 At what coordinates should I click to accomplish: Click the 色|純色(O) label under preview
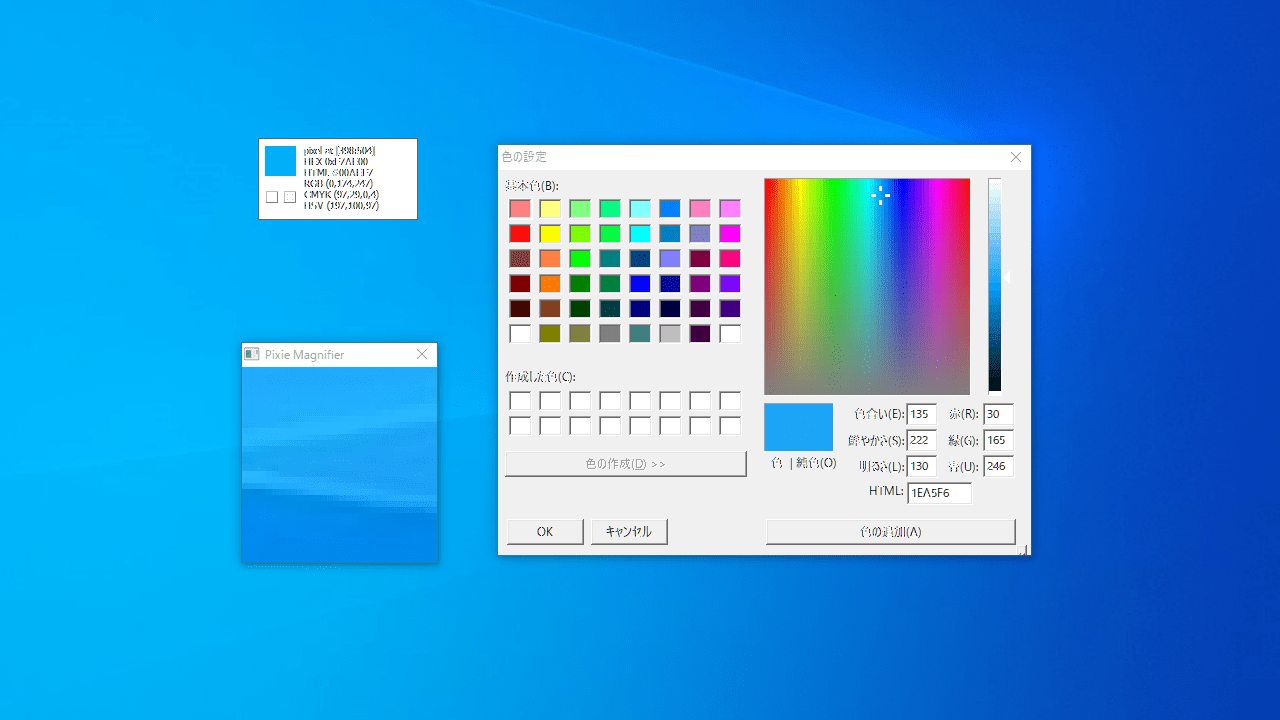point(804,463)
